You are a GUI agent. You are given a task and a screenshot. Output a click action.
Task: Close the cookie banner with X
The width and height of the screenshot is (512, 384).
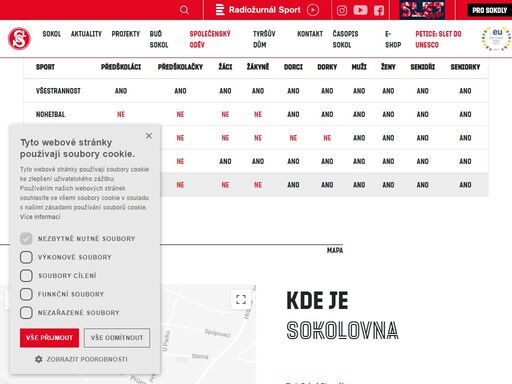pos(149,136)
